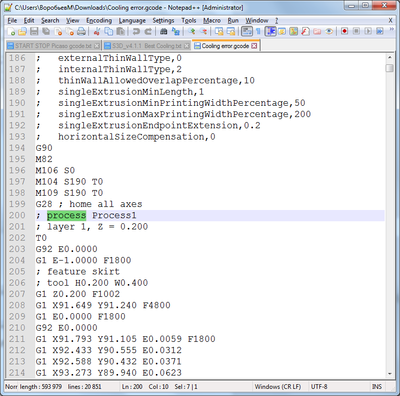Close the S3D_v4.1.1 Best Cooling.txt tab
This screenshot has height=396, width=400.
coord(187,46)
